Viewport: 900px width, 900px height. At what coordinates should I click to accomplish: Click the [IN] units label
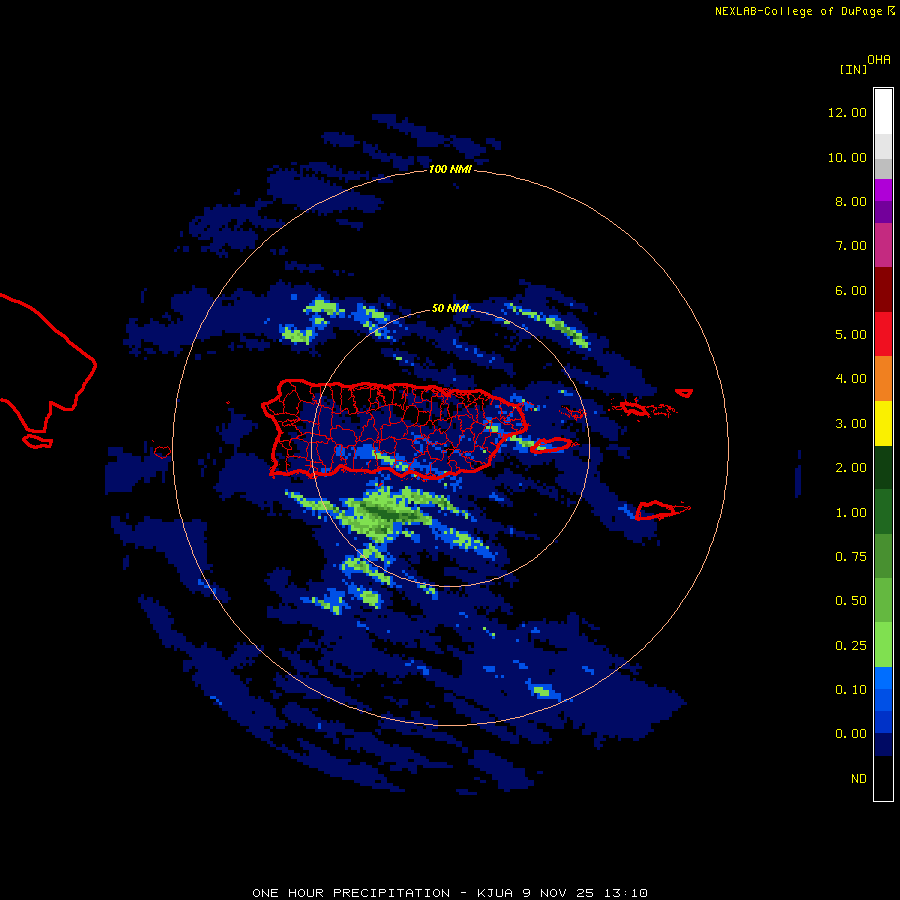click(x=853, y=70)
